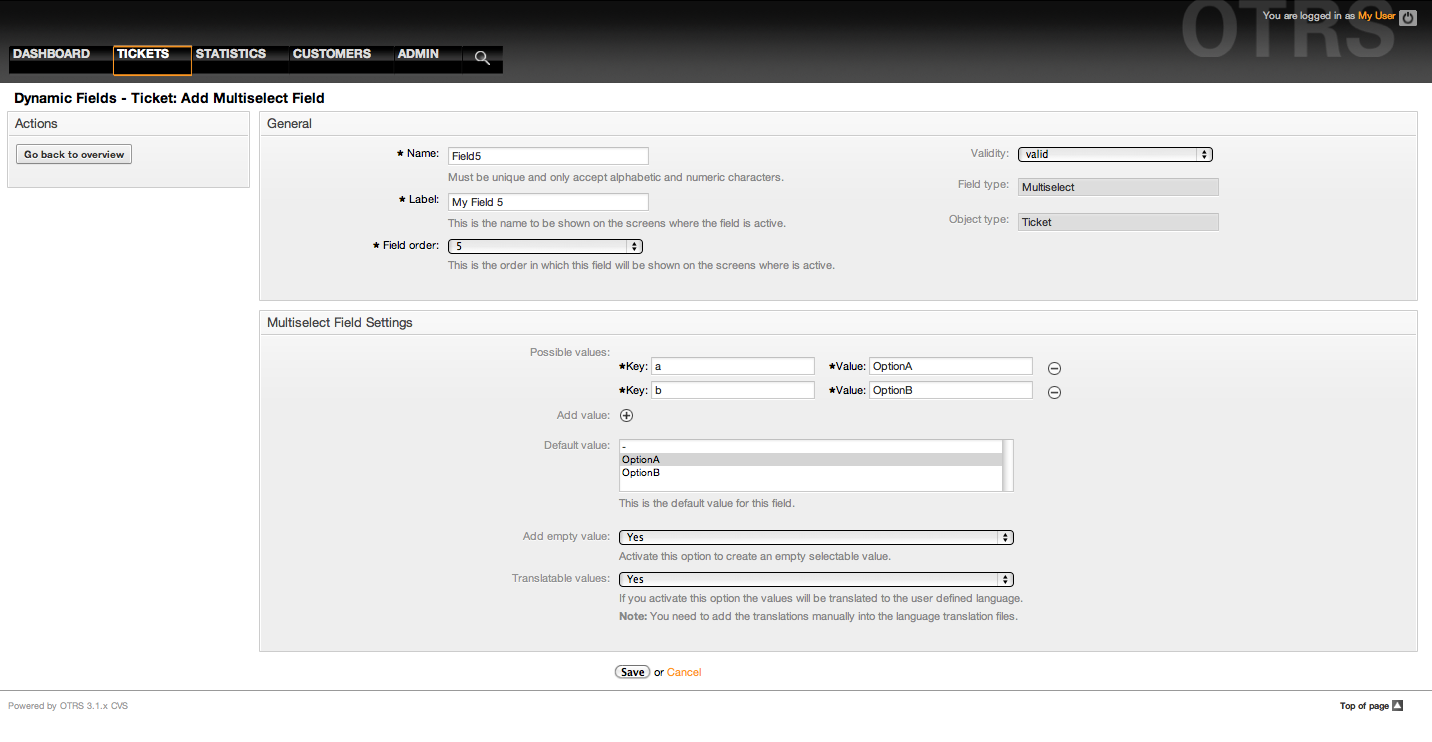Click the logout power icon
Screen dimensions: 1432x742
1408,17
